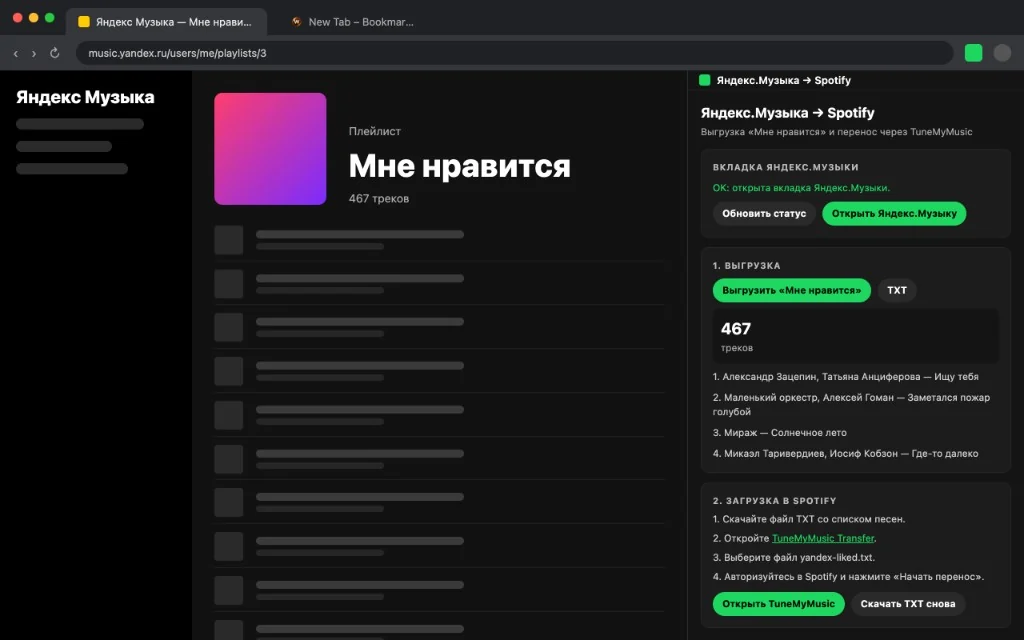
Task: Switch to the New Tab – Bookmar... tab
Action: pos(353,22)
